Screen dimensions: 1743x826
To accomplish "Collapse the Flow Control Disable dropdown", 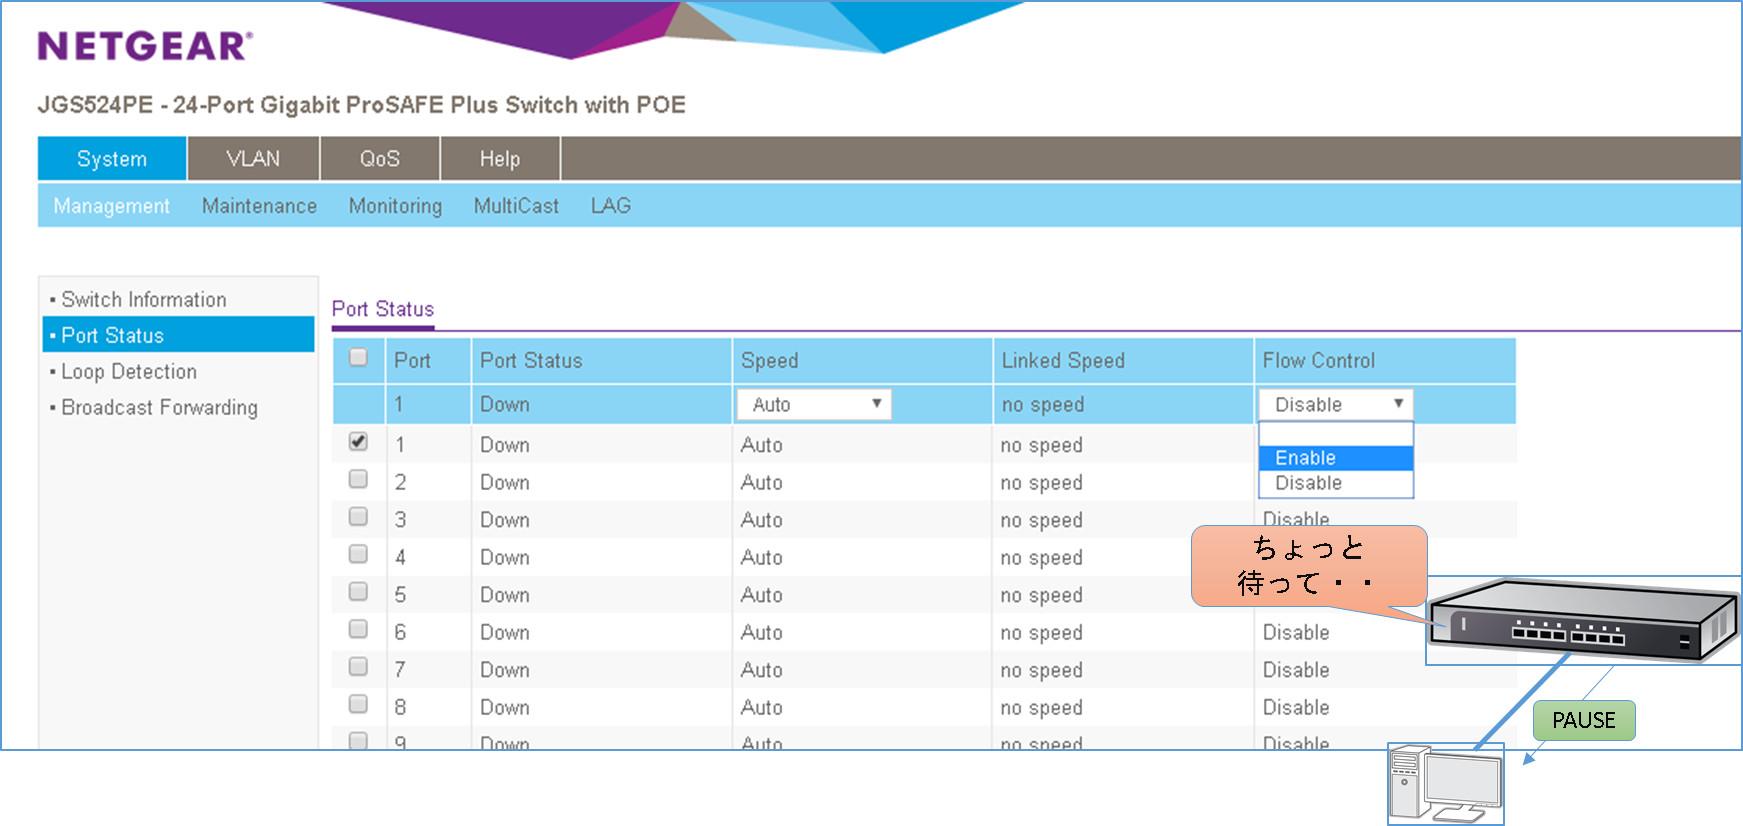I will (x=1334, y=404).
